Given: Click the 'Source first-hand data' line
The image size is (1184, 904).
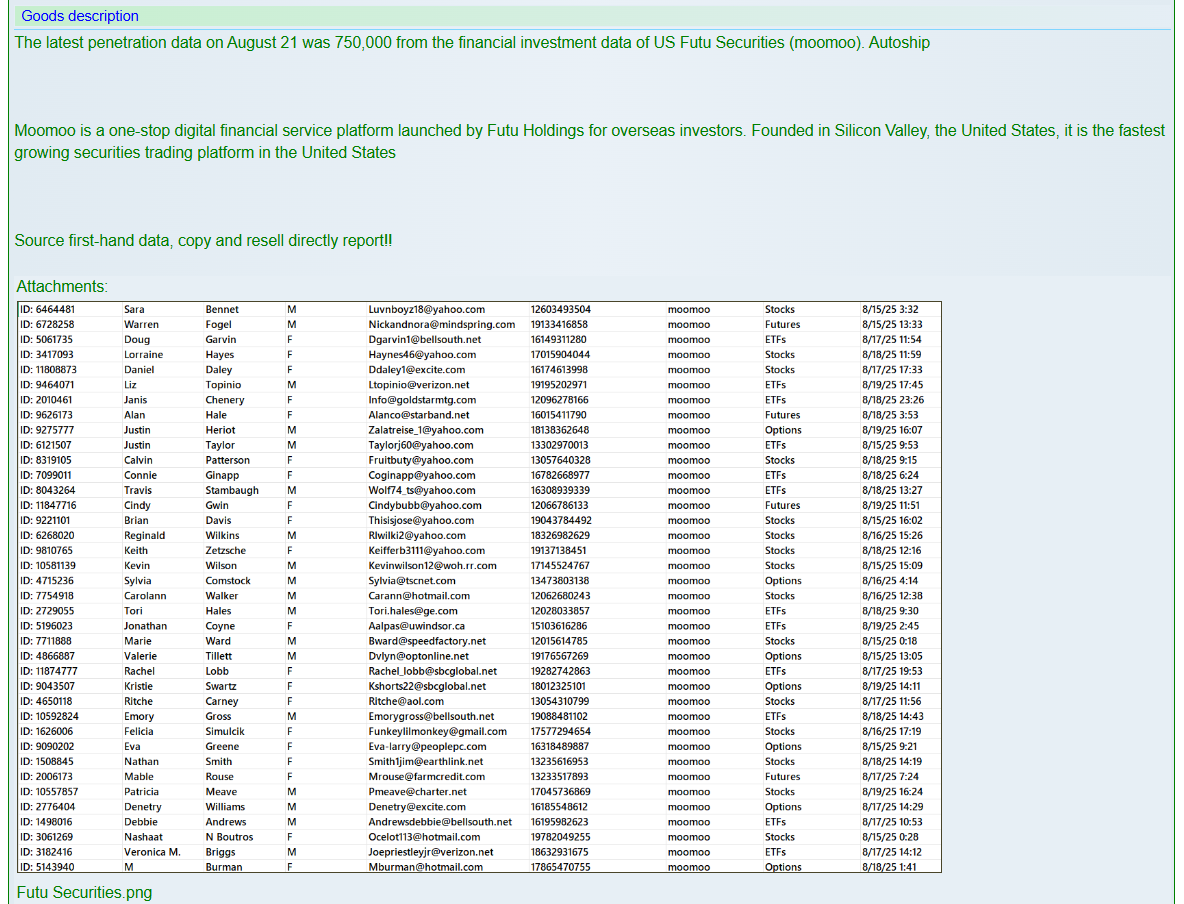Looking at the screenshot, I should (x=203, y=241).
